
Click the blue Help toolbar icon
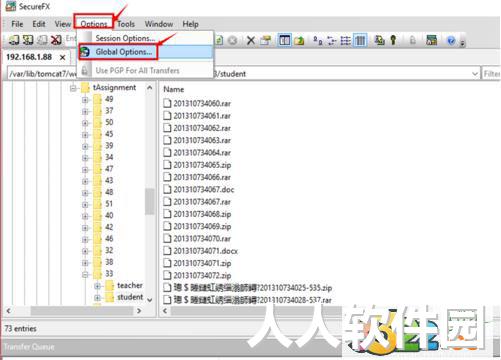point(451,41)
